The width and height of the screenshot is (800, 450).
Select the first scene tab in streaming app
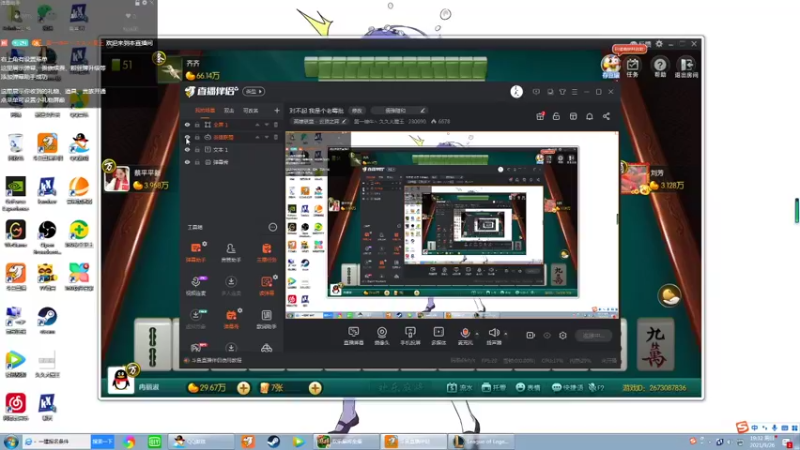point(205,110)
